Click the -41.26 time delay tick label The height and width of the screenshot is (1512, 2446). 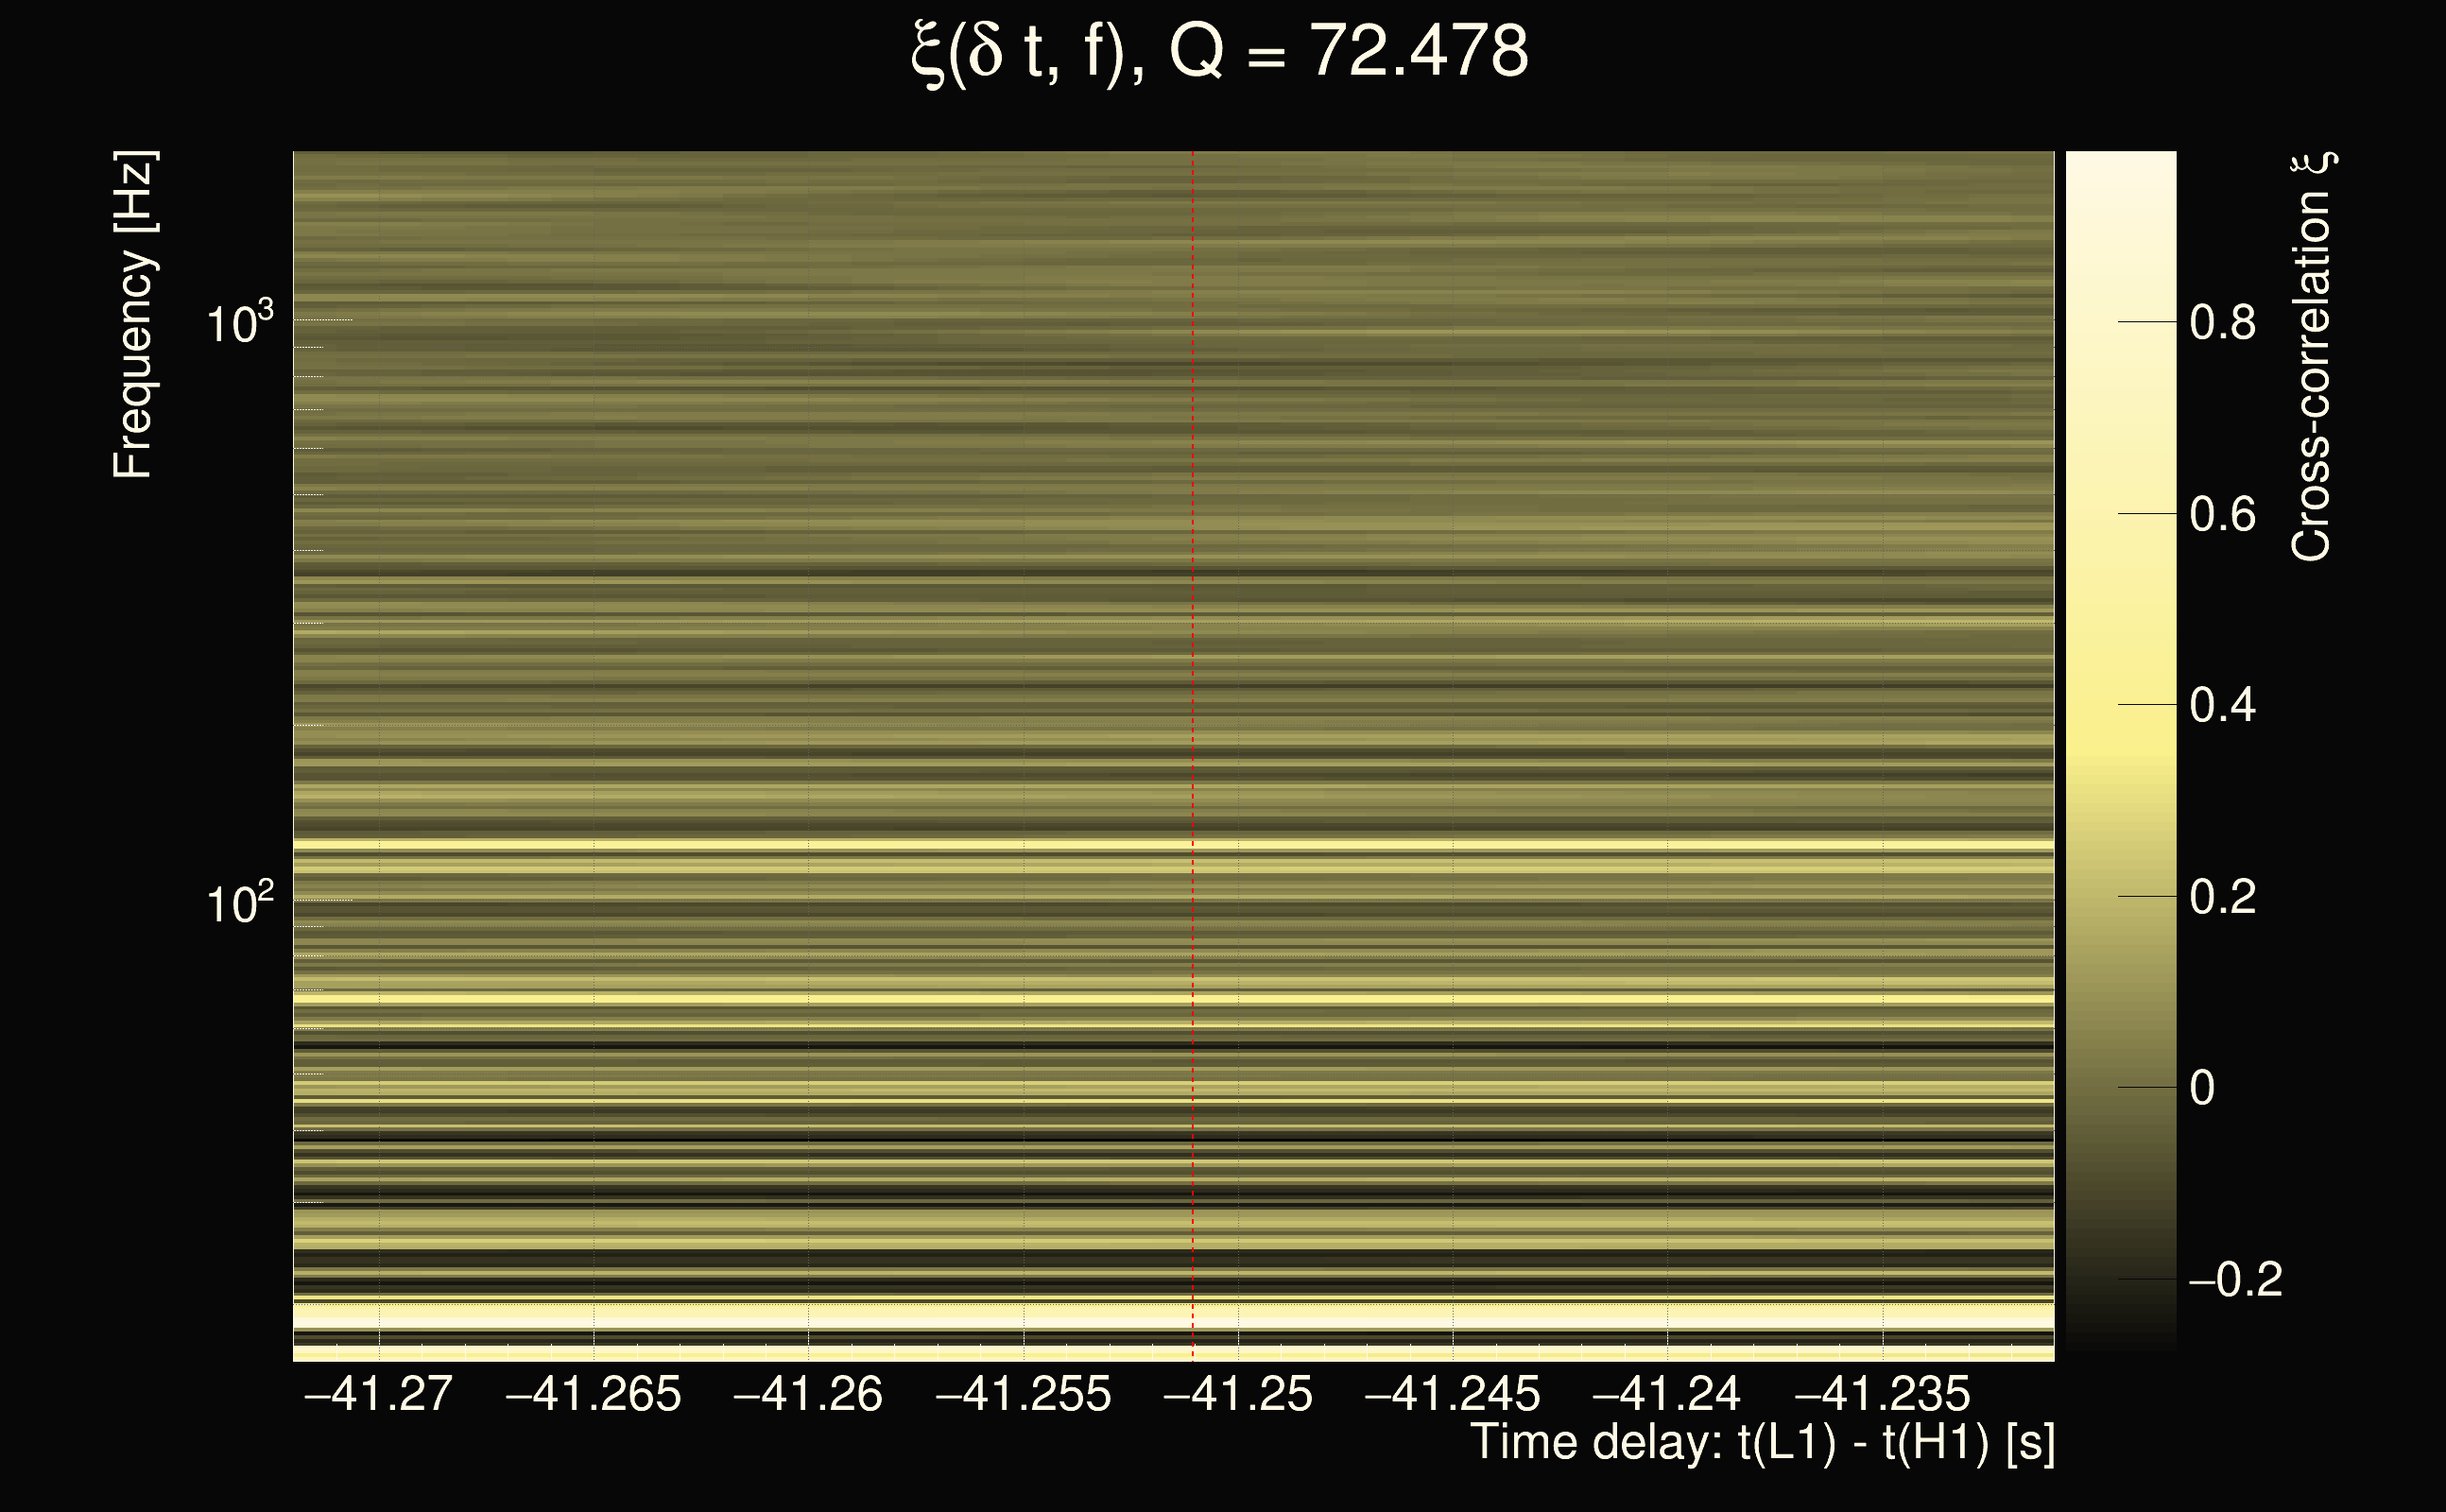[x=808, y=1394]
